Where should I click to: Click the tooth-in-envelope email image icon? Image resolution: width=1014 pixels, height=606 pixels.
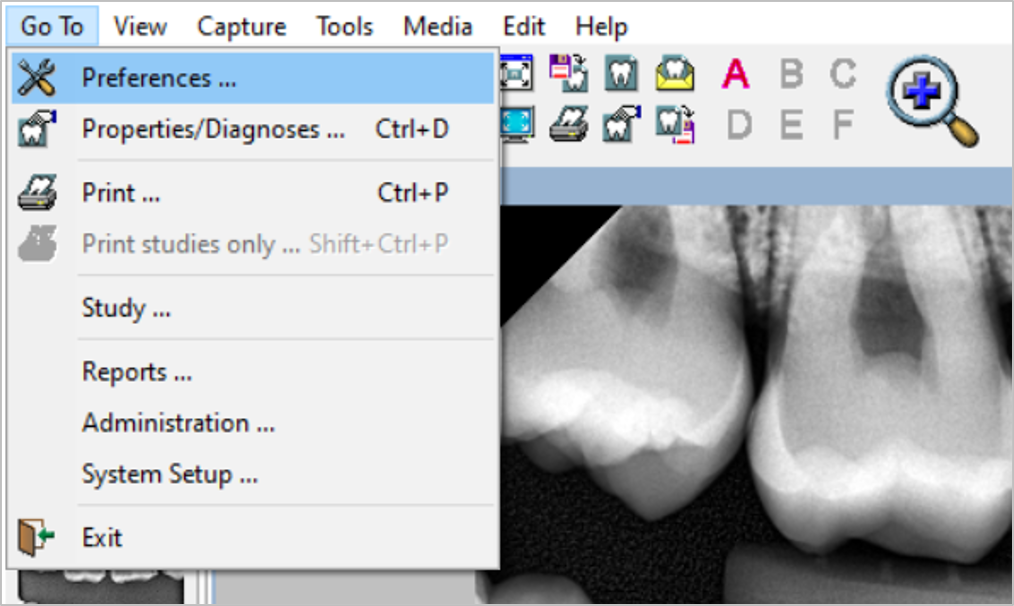click(675, 74)
